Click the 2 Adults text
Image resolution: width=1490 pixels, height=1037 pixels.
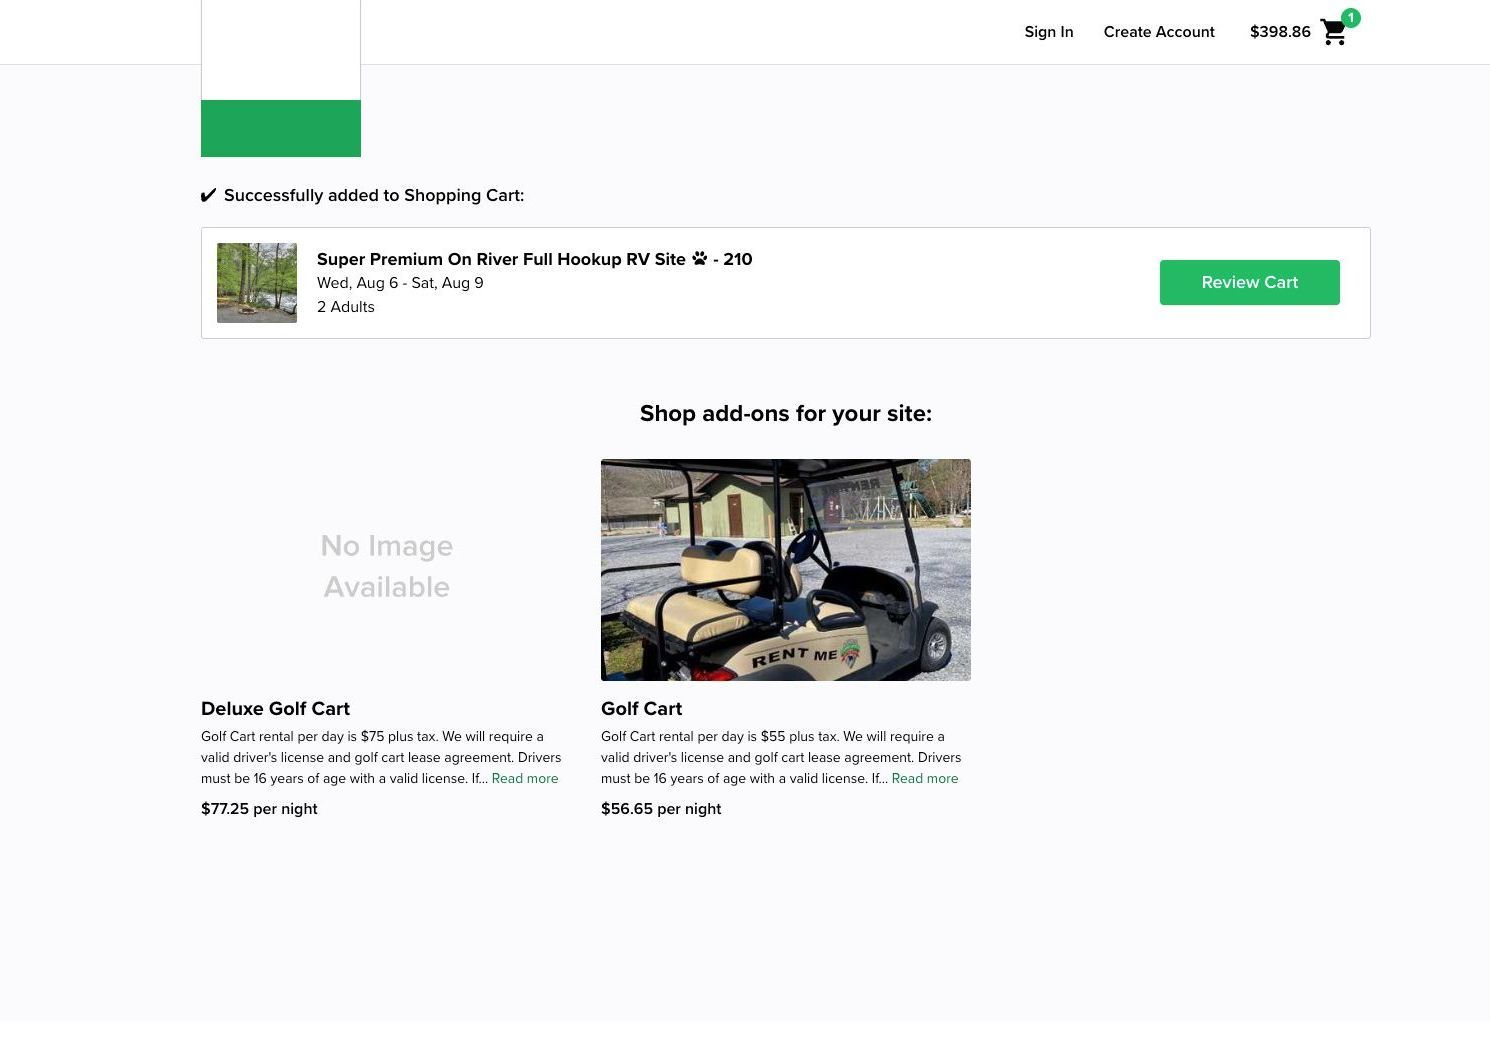(x=346, y=307)
